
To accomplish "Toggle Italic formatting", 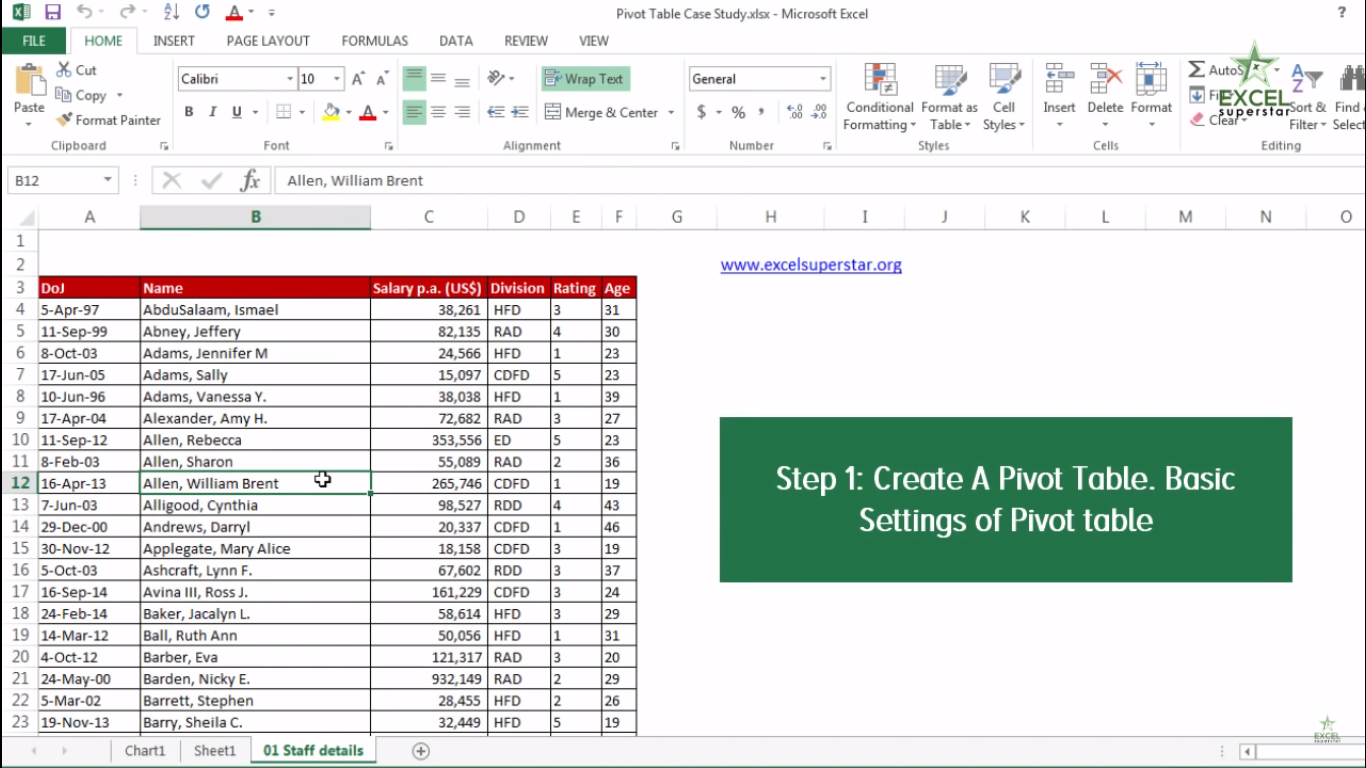I will tap(212, 112).
